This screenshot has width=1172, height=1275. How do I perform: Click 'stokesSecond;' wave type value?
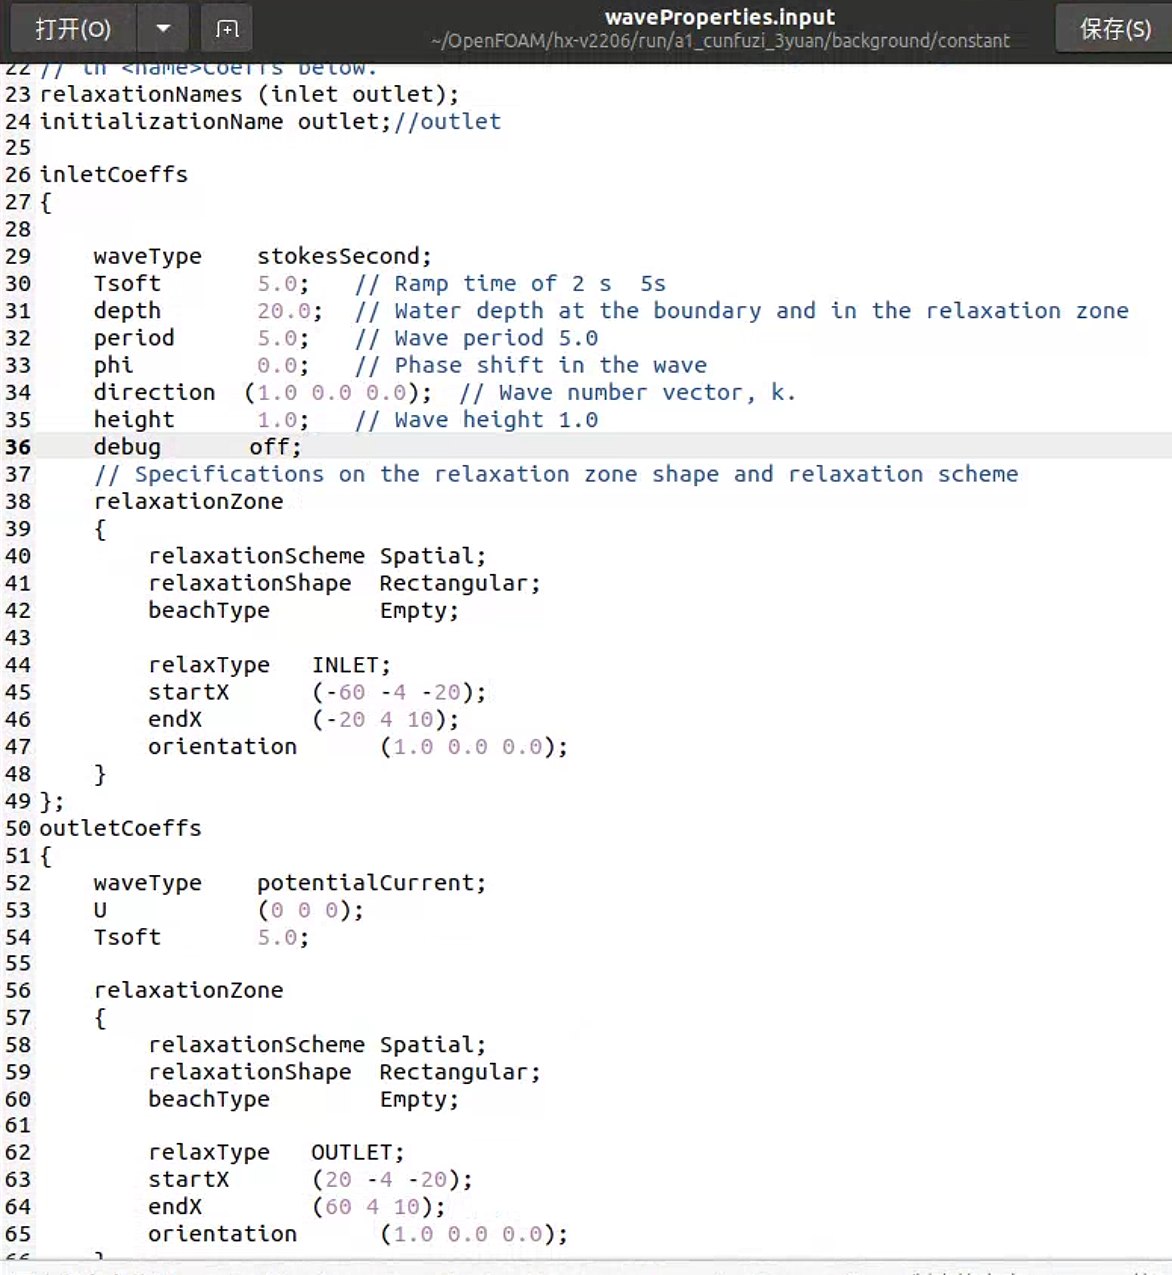pos(345,256)
